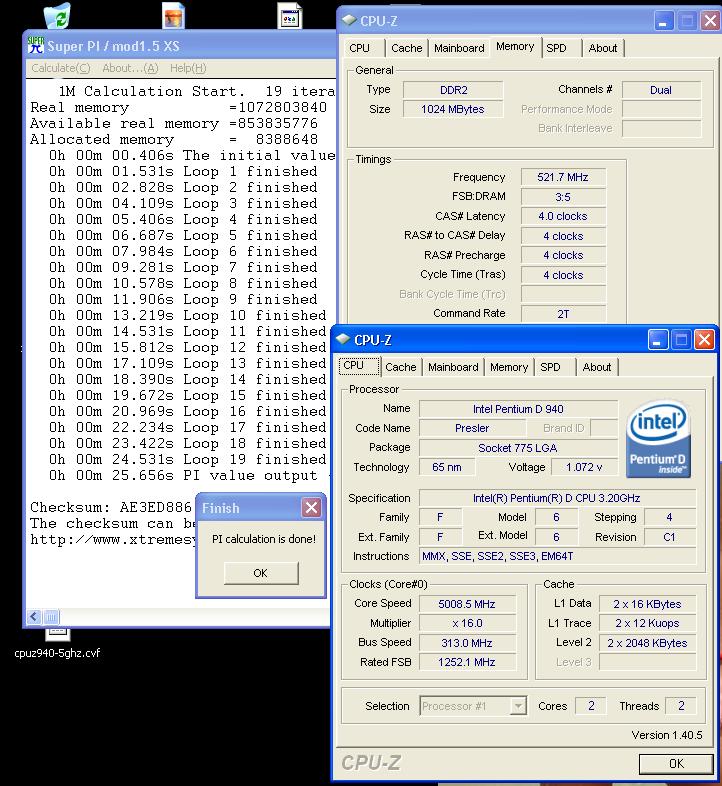The height and width of the screenshot is (786, 722).
Task: Minimize the back CPU-Z Memory window
Action: (x=663, y=21)
